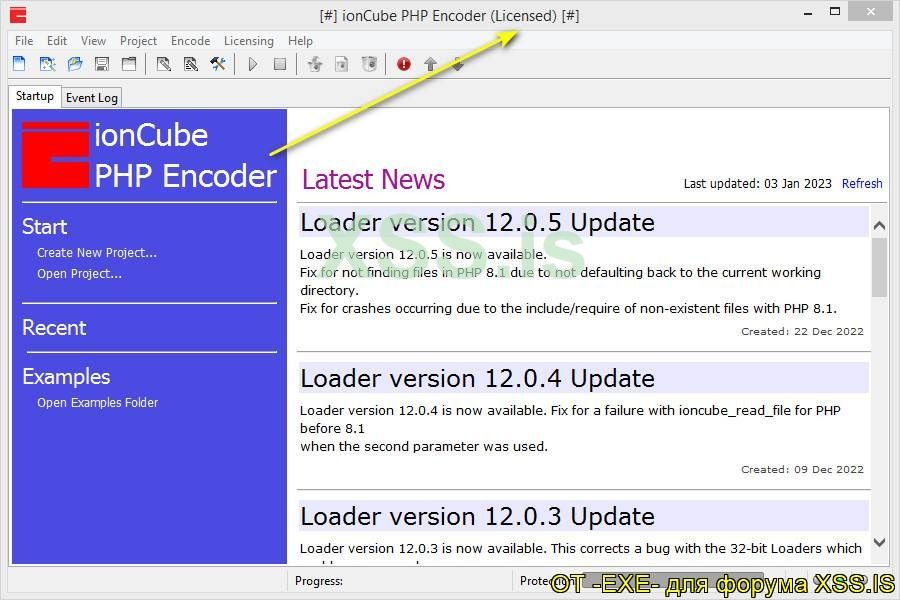The image size is (900, 600).
Task: Click the New Project Wizard icon with wand
Action: click(47, 64)
